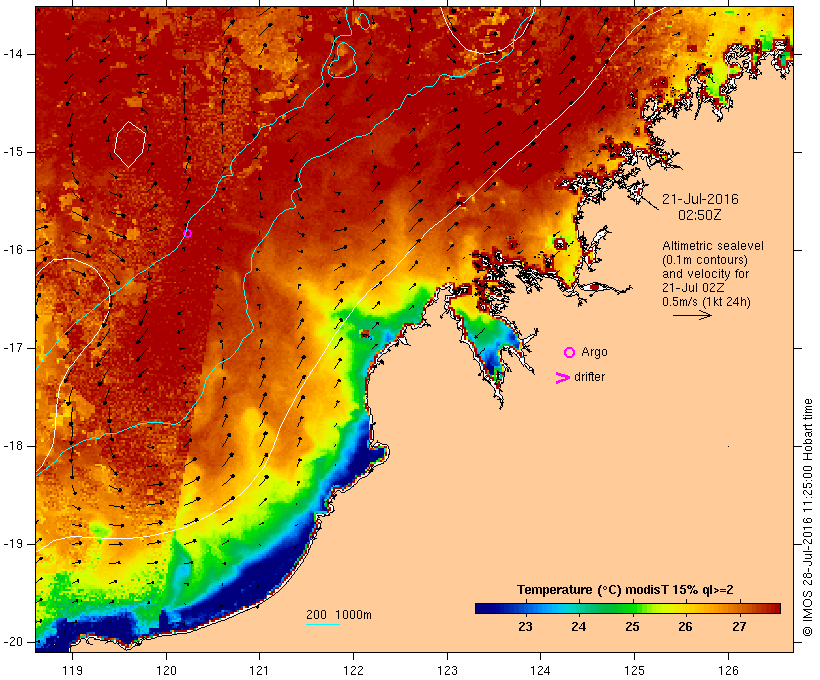Click the longitude axis label '121'

tap(259, 671)
